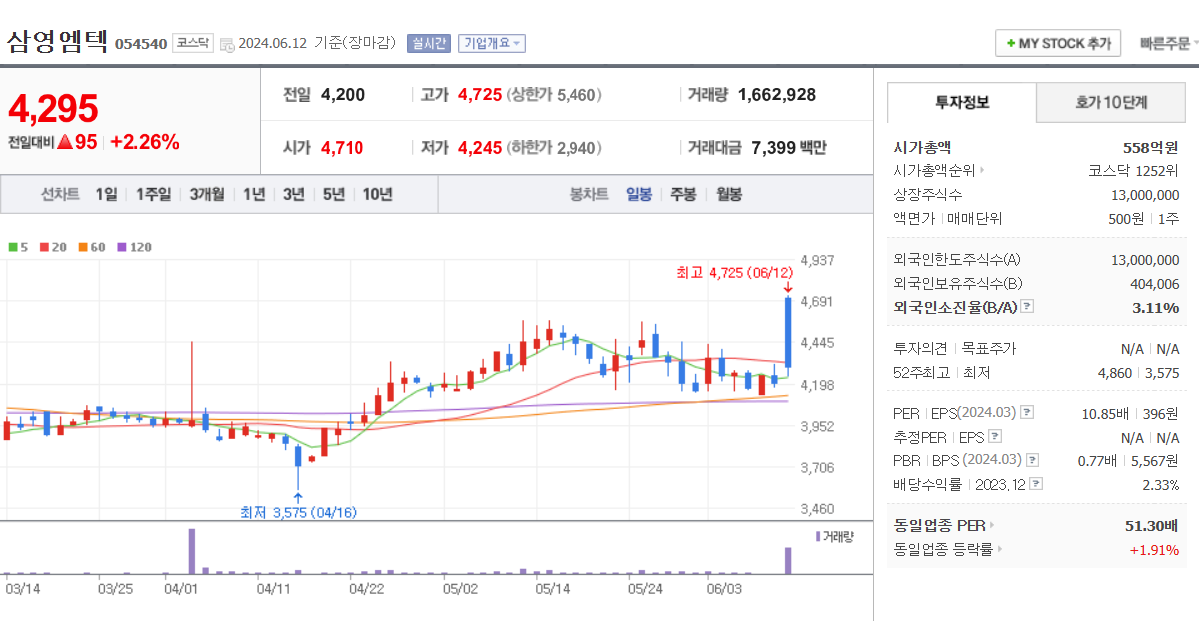Click the purple 거래량 legend marker
Viewport: 1199px width, 621px height.
coord(818,536)
